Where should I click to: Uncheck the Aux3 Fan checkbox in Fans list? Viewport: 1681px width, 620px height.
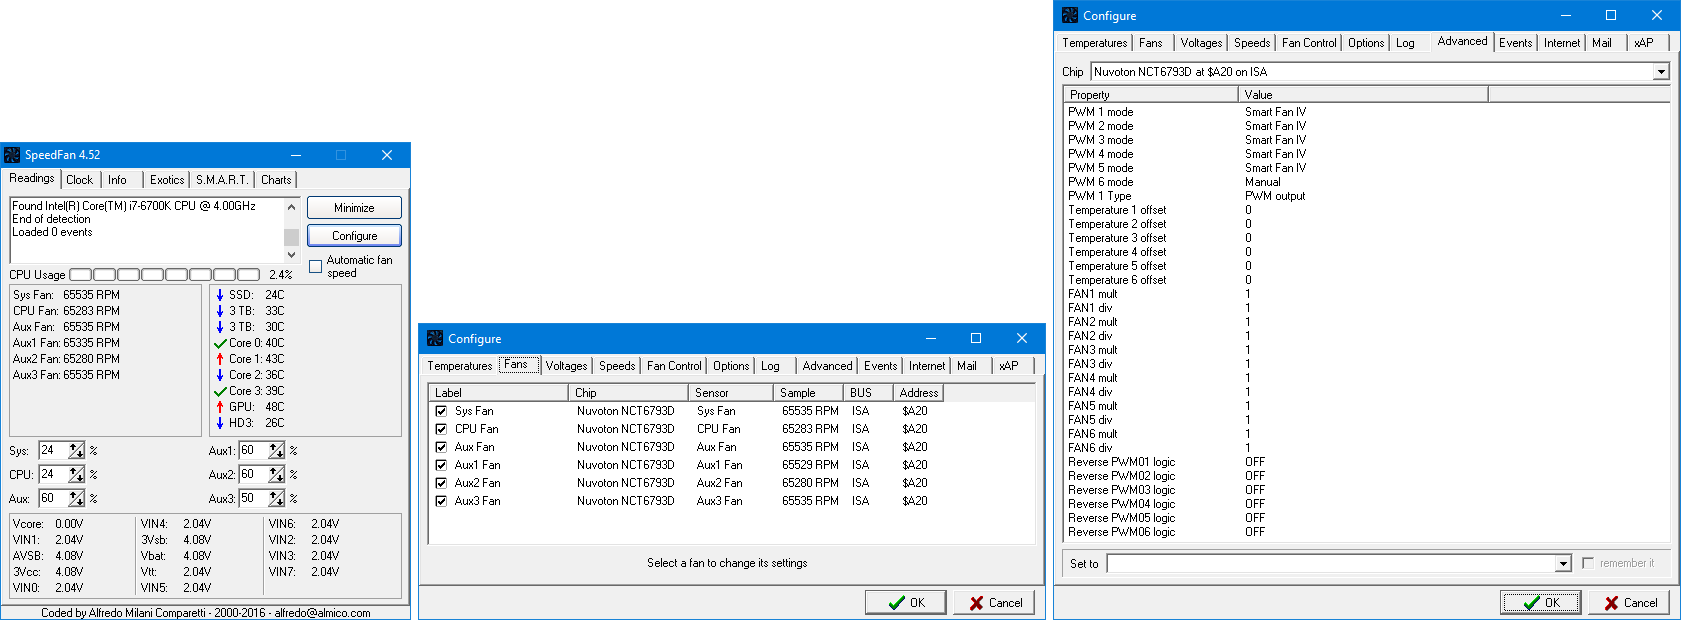(x=441, y=501)
